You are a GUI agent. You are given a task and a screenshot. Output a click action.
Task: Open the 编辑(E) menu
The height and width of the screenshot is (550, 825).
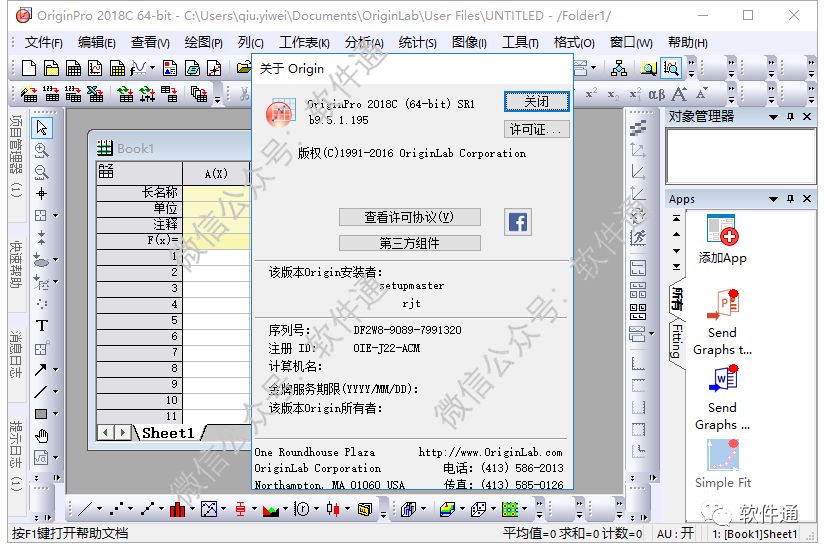(x=96, y=42)
